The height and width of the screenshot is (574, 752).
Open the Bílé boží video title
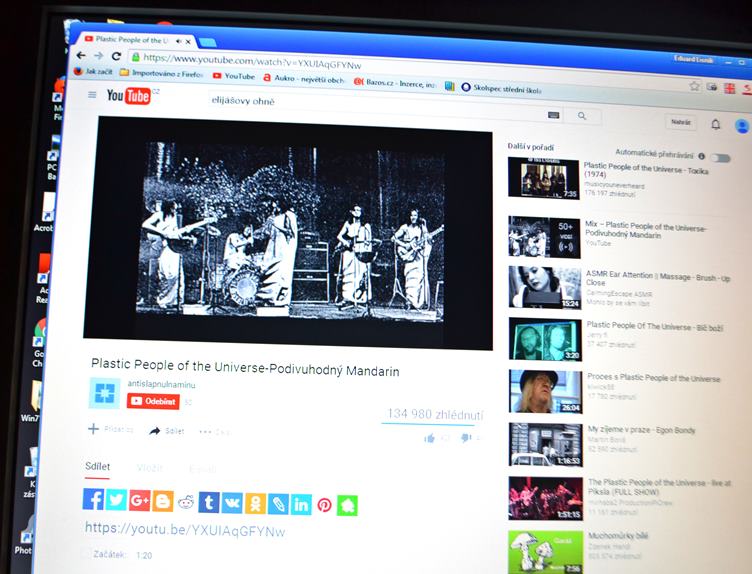coord(655,327)
